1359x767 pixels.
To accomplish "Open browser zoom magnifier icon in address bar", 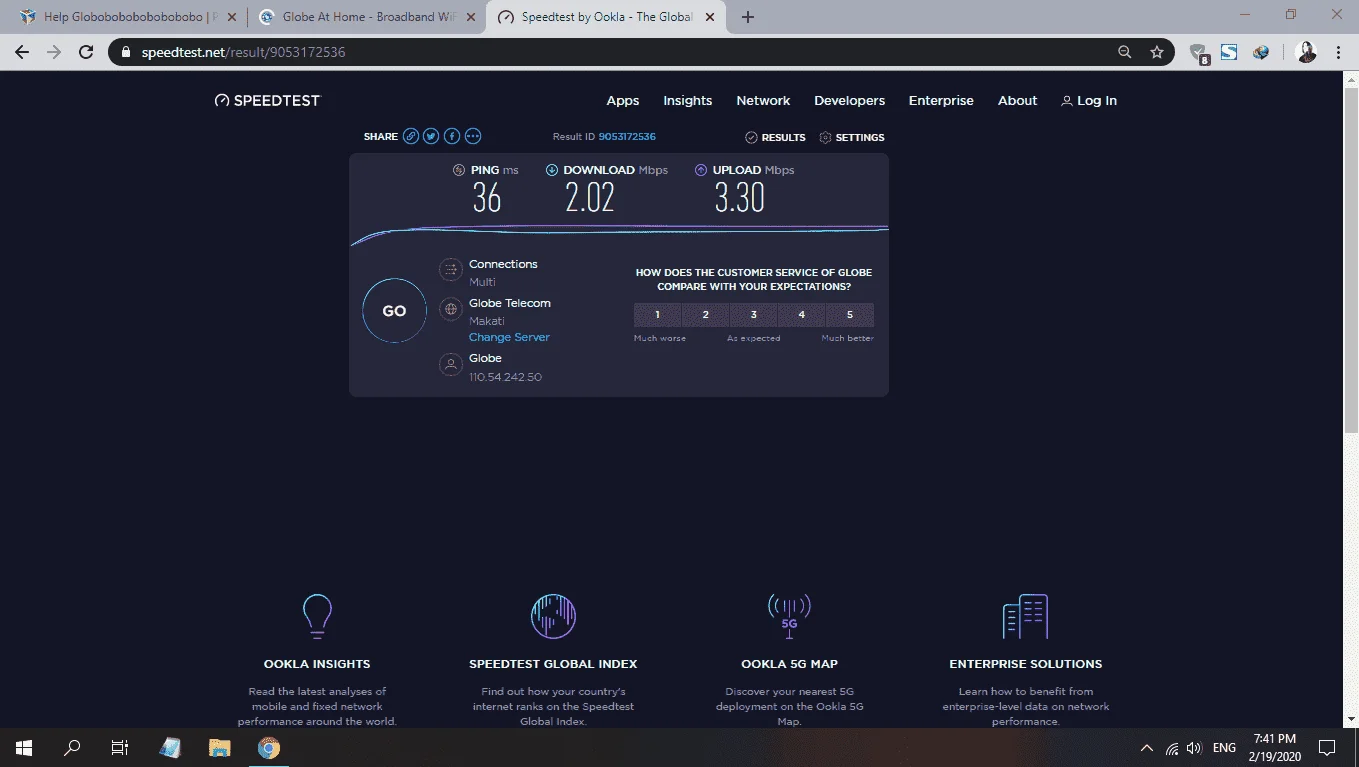I will click(x=1125, y=52).
